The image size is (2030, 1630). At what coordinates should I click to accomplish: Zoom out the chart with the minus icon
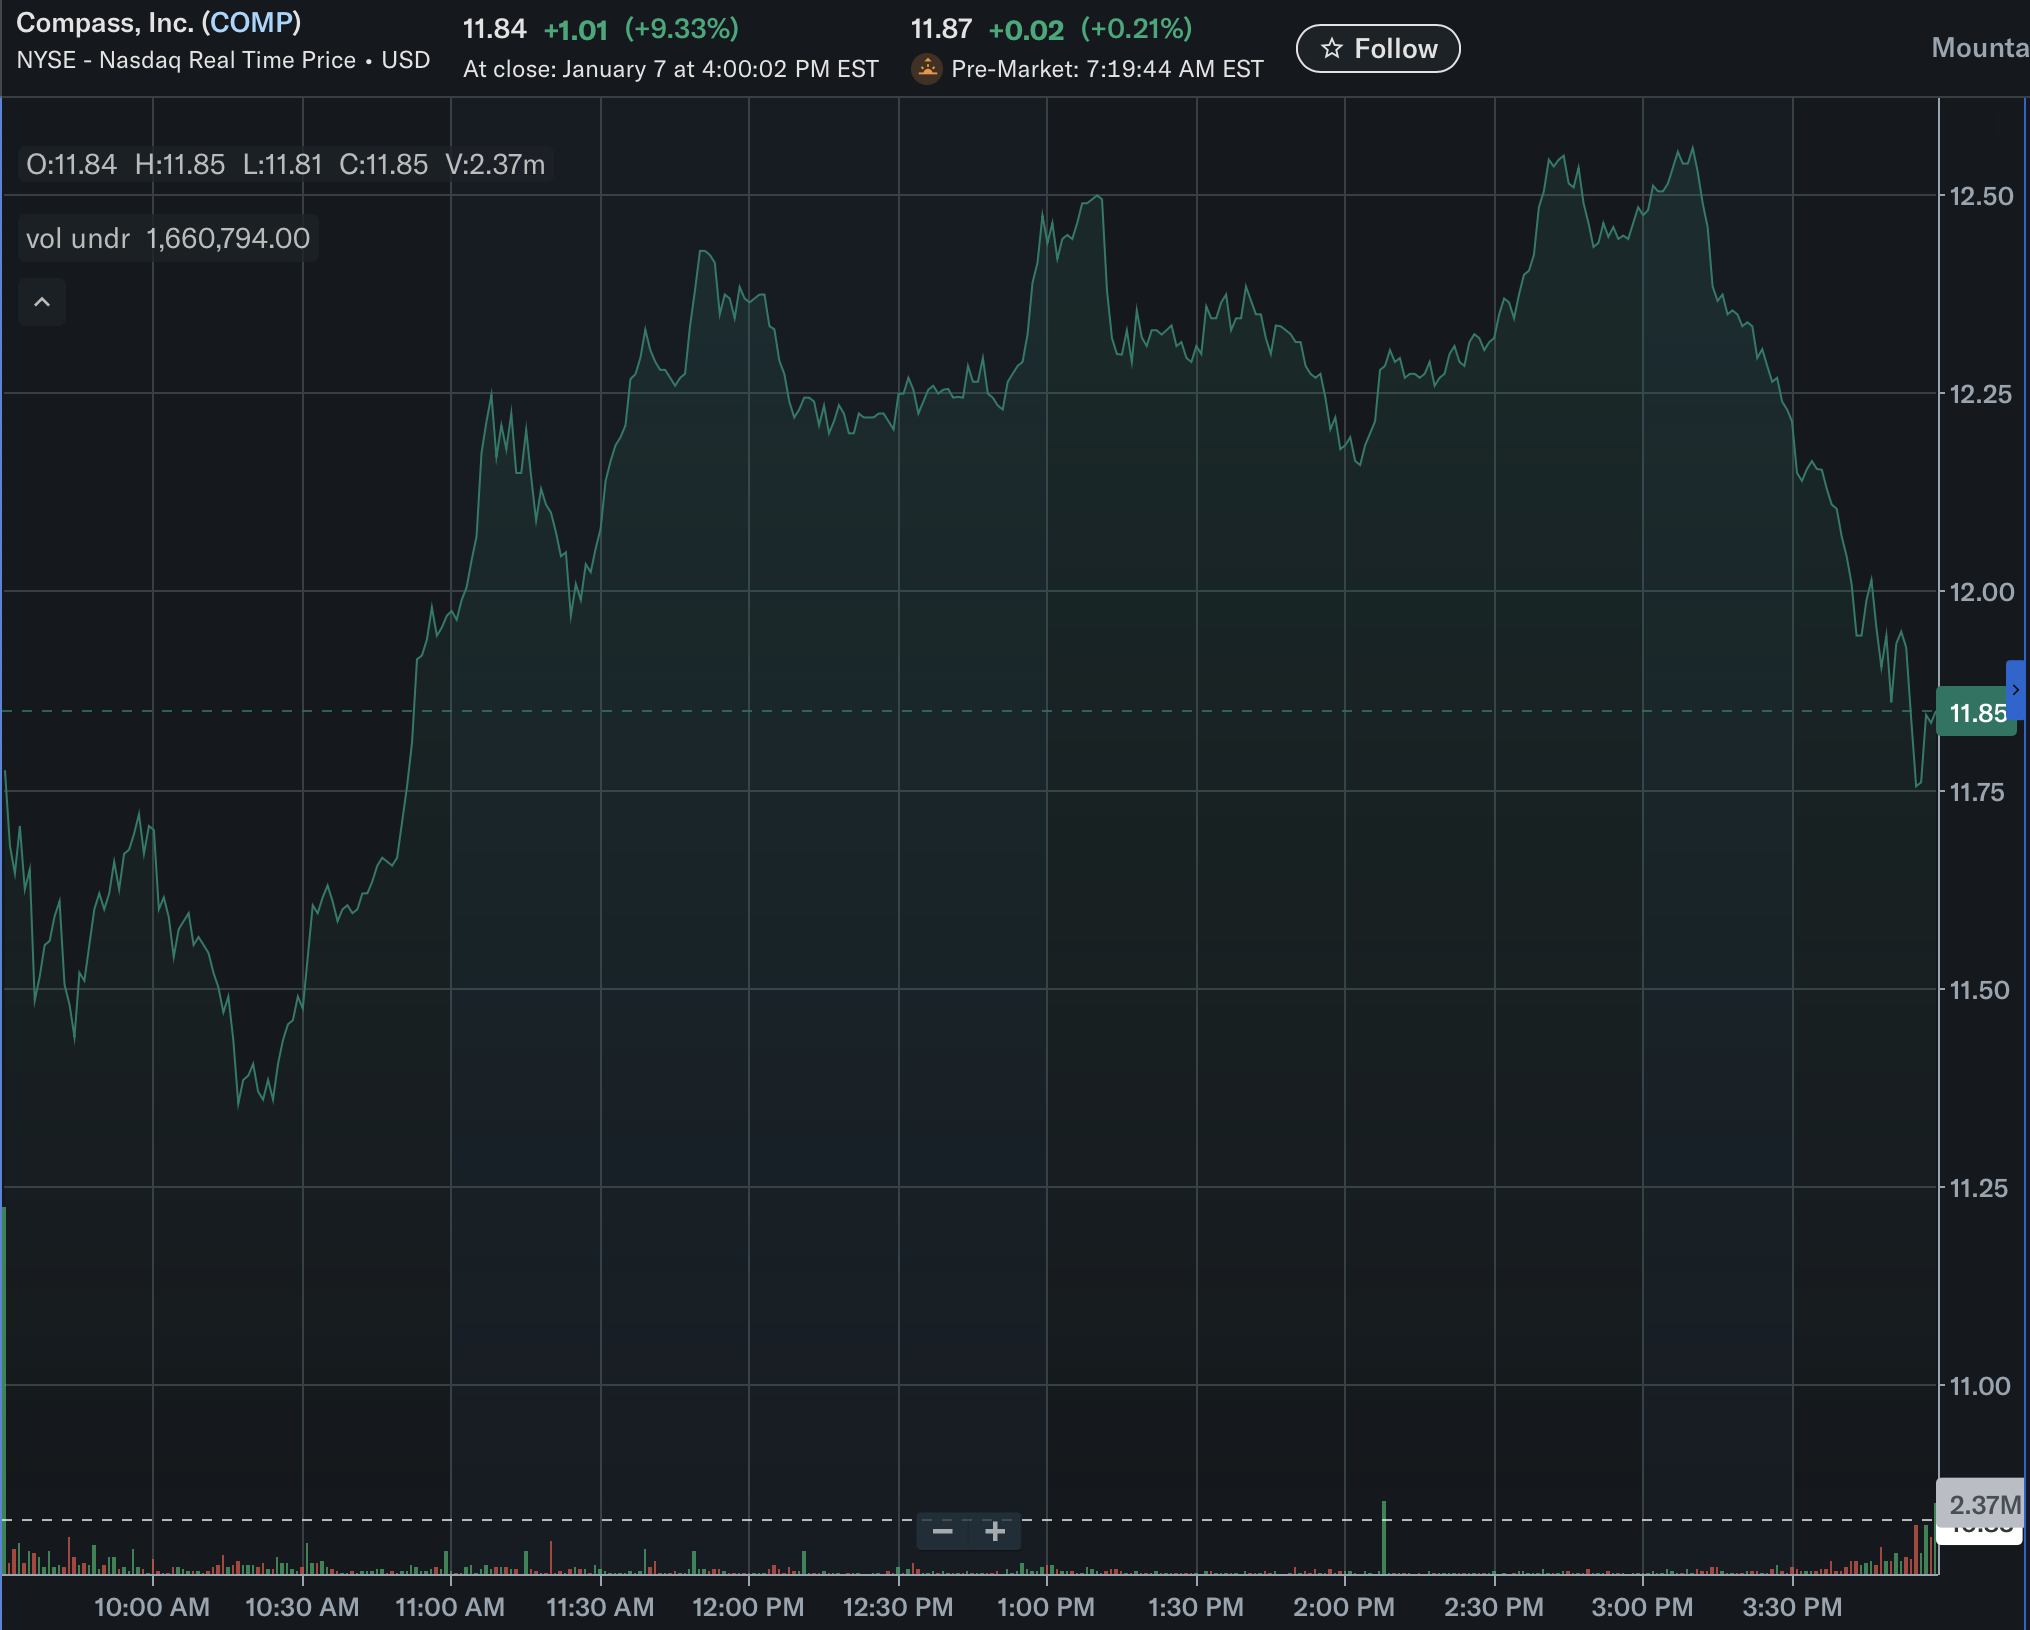coord(942,1531)
